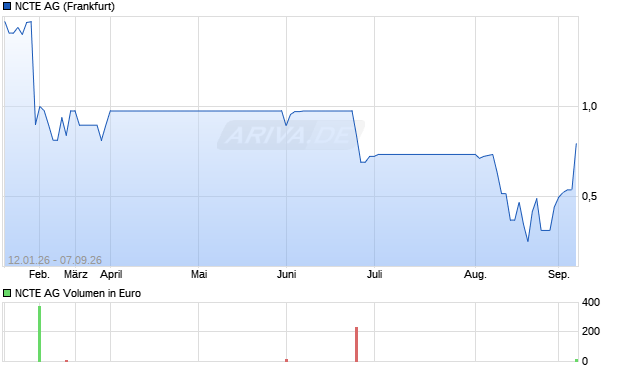
Task: Click the Juli axis label
Action: click(374, 274)
